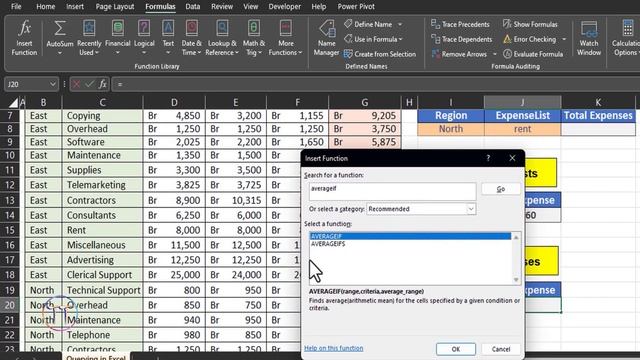Viewport: 640px width, 360px height.
Task: Expand the Name Box dropdown arrow
Action: (x=53, y=84)
